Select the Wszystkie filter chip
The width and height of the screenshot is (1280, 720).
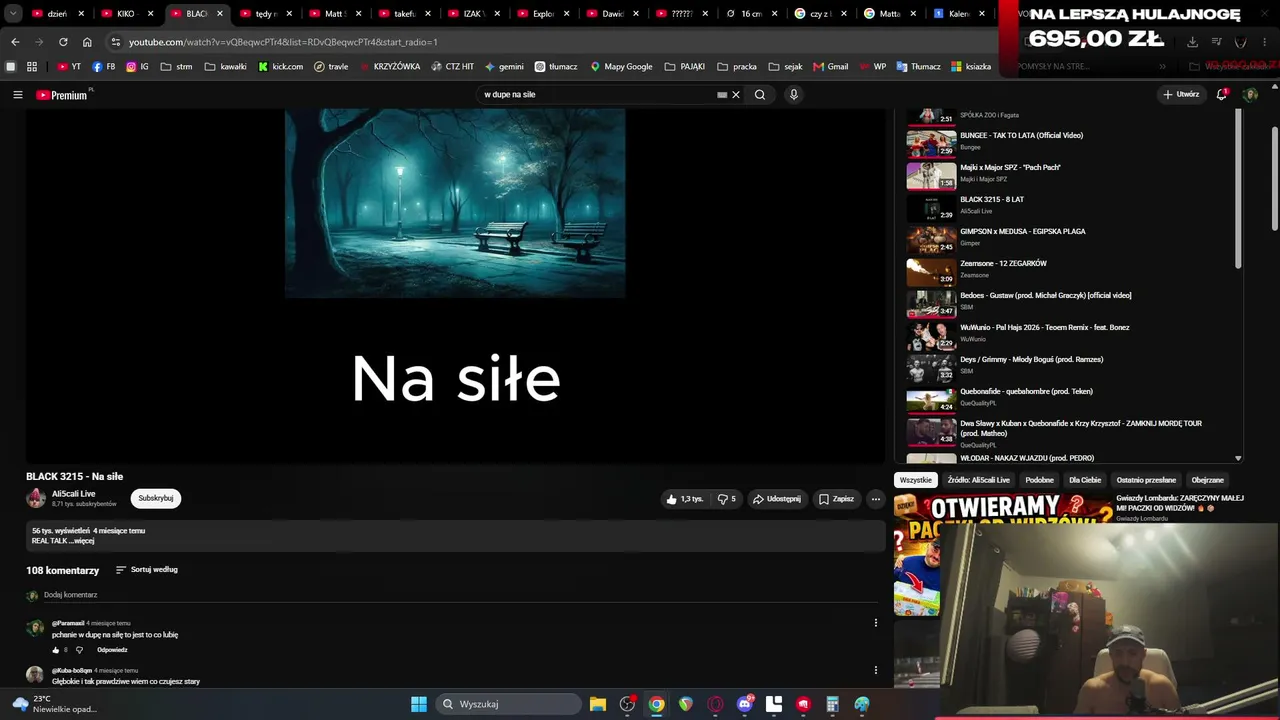pyautogui.click(x=916, y=480)
